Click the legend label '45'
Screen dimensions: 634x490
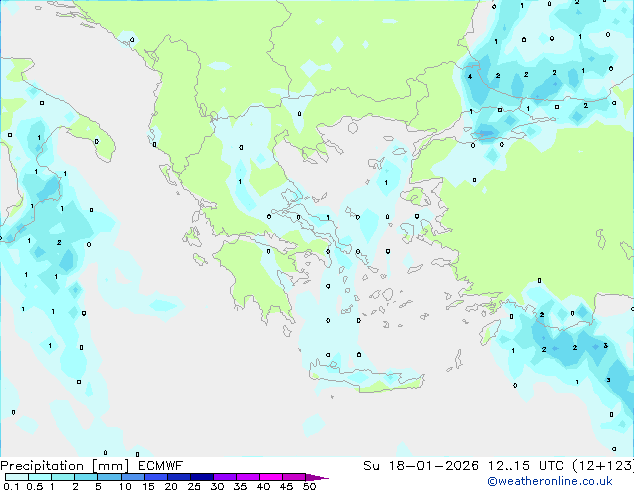point(286,486)
